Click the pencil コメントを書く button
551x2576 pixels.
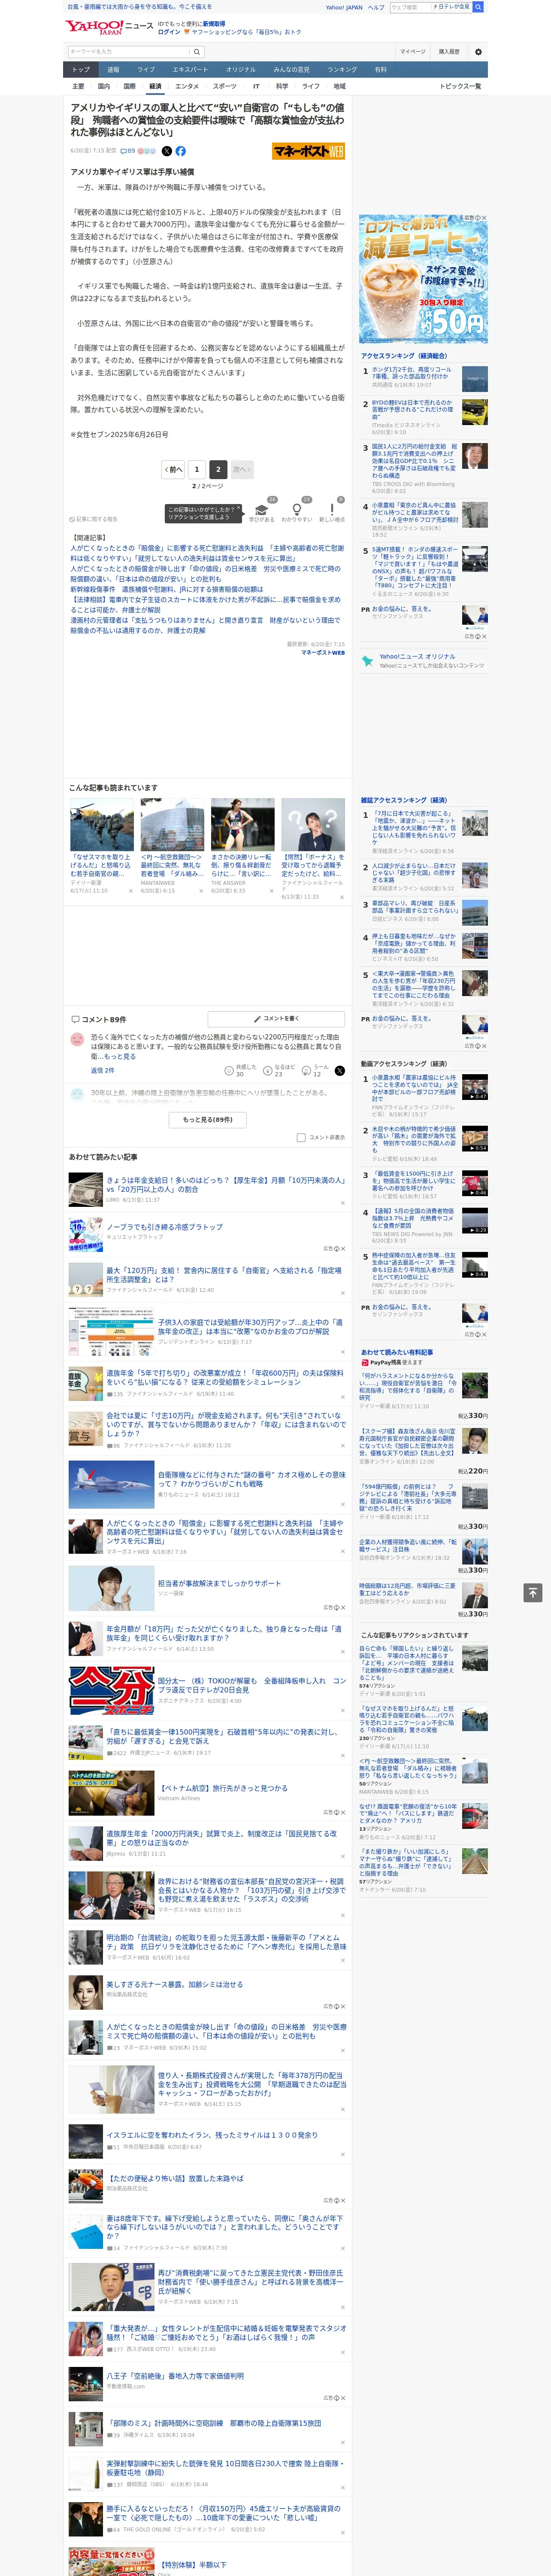(276, 1019)
